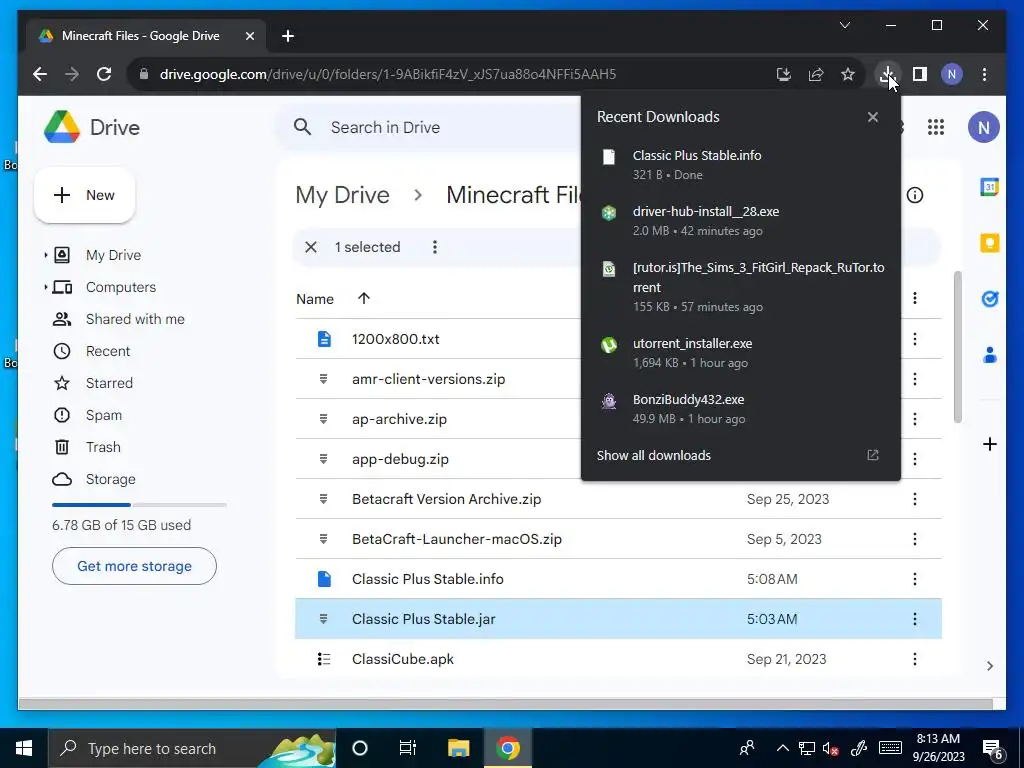Open Spam in the sidebar
This screenshot has height=768, width=1024.
coord(104,415)
